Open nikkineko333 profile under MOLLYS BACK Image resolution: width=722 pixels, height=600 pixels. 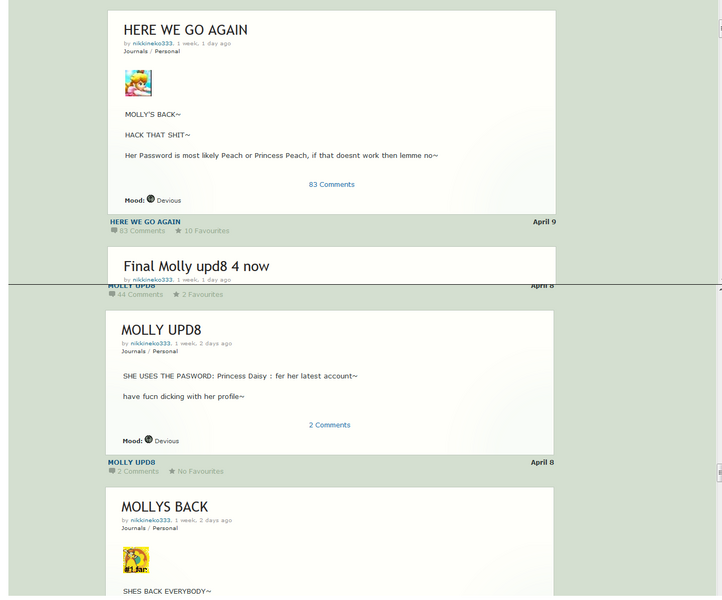pyautogui.click(x=151, y=520)
